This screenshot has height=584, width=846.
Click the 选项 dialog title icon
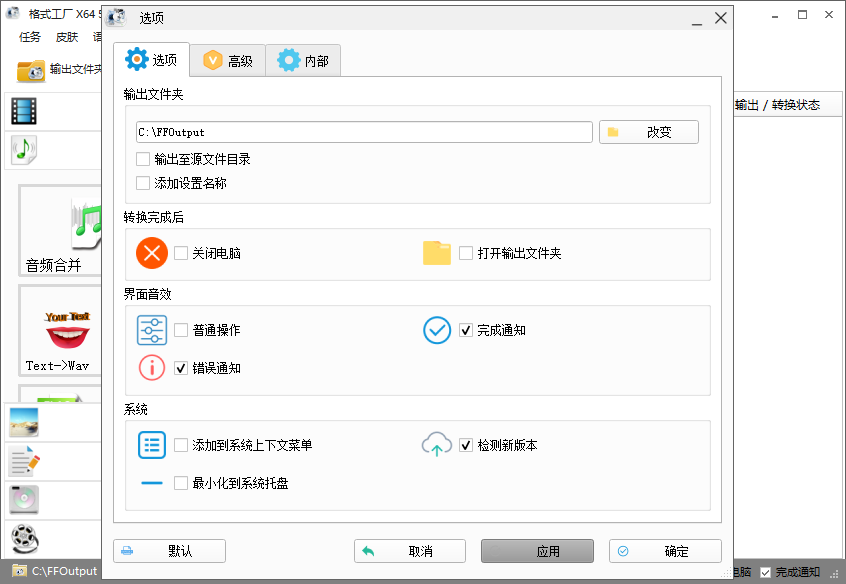pyautogui.click(x=116, y=17)
